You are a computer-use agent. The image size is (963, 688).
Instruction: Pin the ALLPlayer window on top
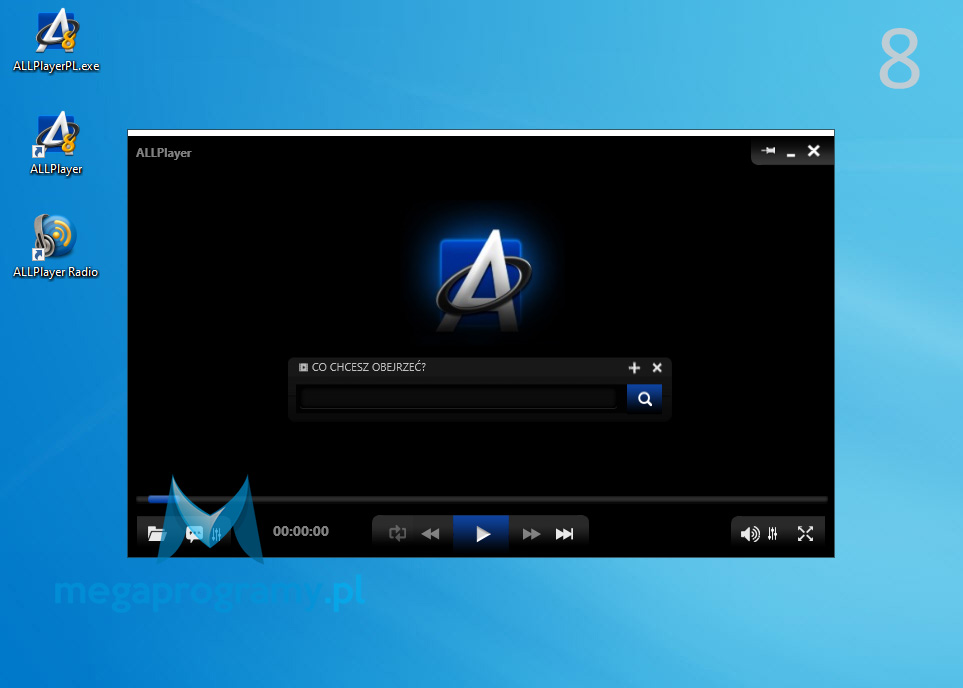(768, 150)
